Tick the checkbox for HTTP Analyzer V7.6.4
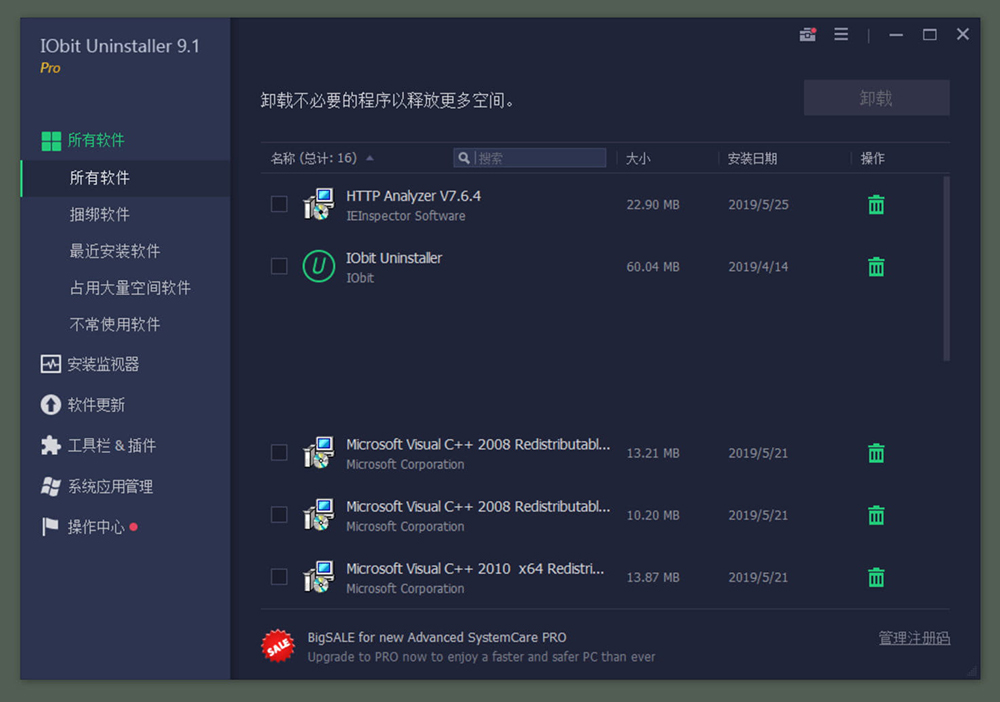This screenshot has height=702, width=1000. (279, 204)
